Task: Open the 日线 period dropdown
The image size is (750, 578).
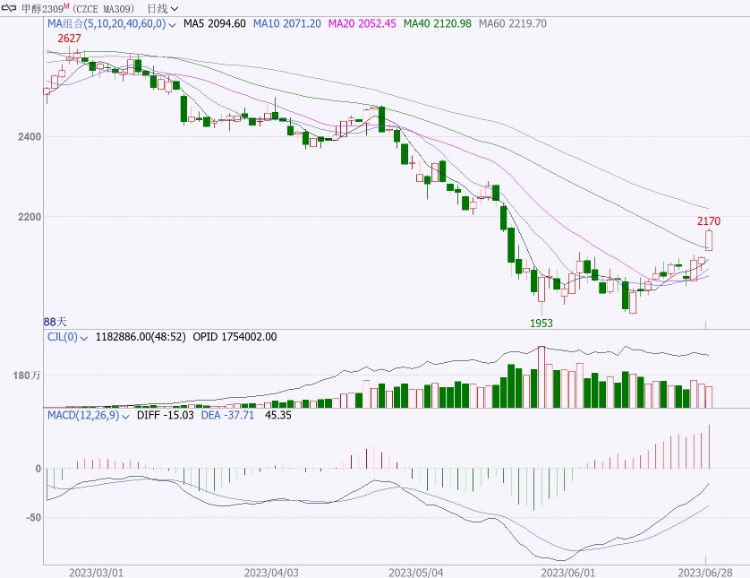Action: [163, 9]
